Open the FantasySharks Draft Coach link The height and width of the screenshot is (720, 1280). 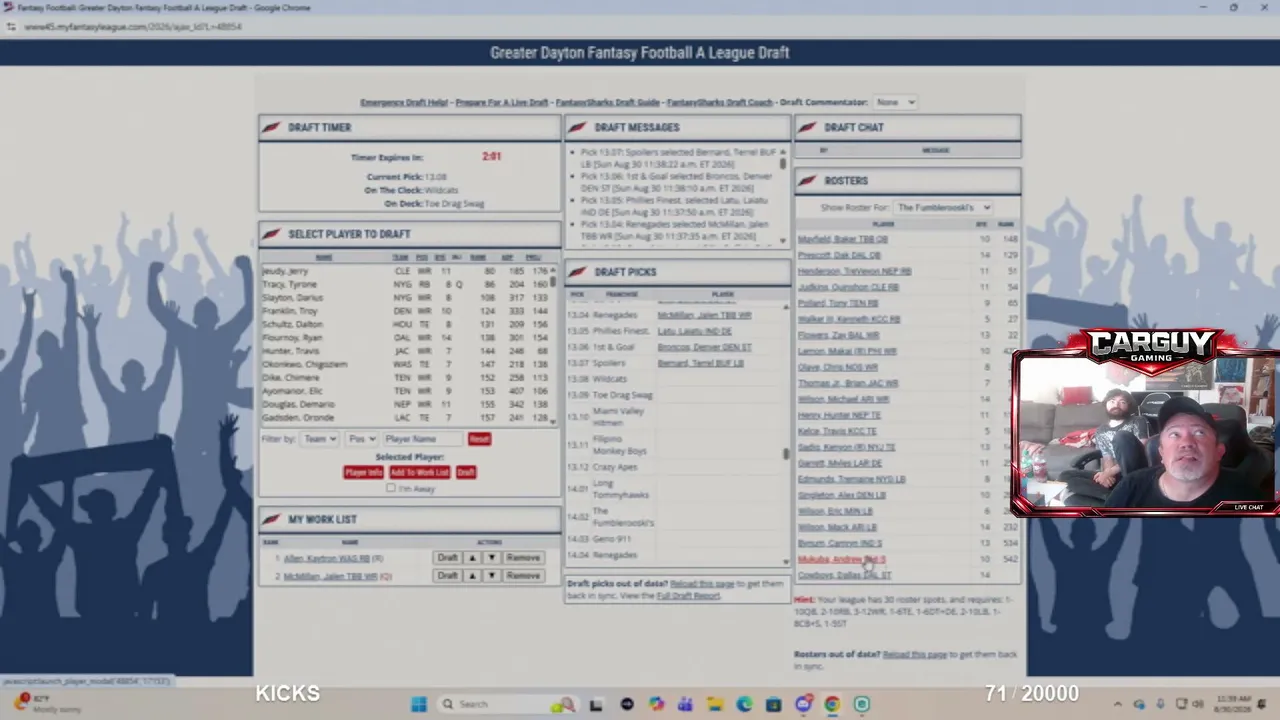click(x=720, y=102)
